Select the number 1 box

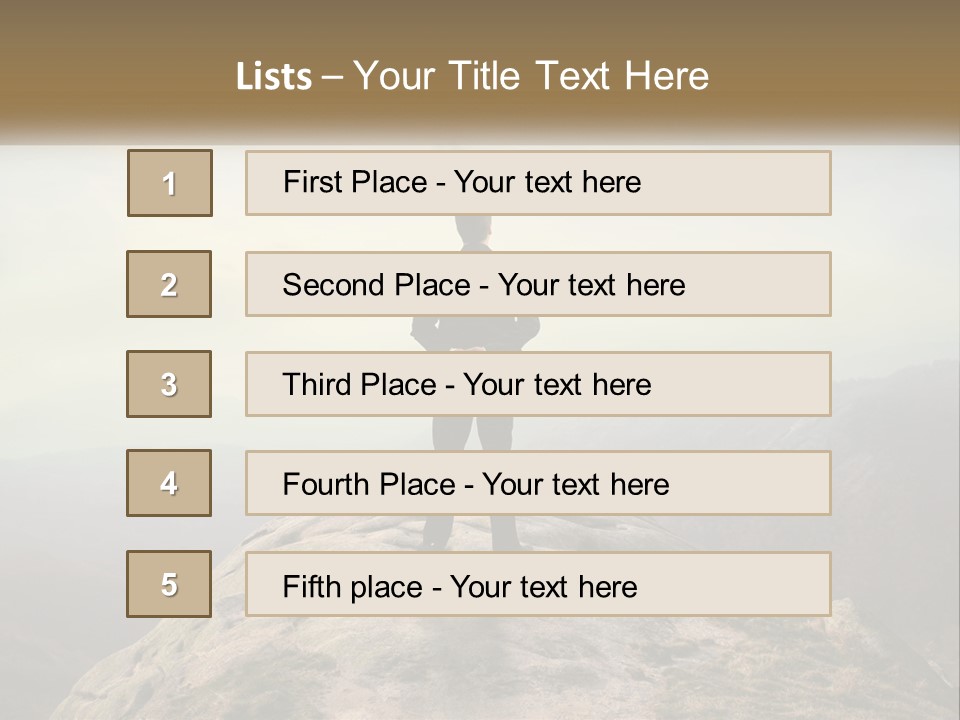[170, 183]
